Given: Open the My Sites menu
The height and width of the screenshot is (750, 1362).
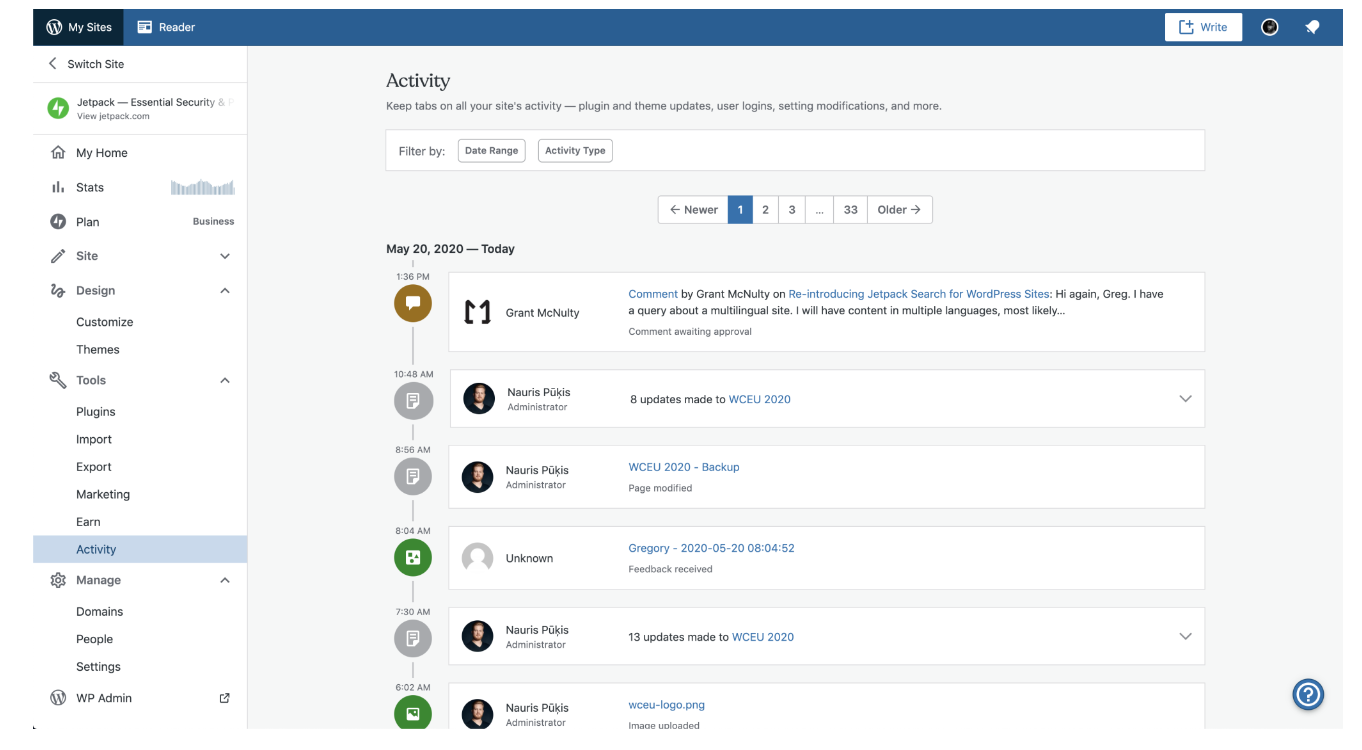Looking at the screenshot, I should [x=78, y=27].
